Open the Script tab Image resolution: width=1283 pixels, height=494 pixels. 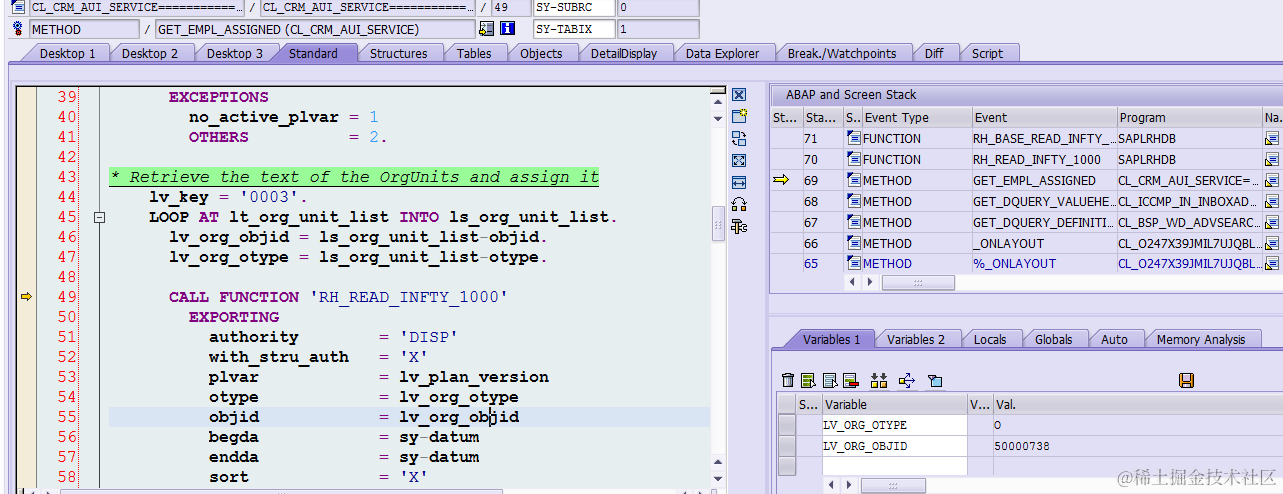(x=987, y=54)
